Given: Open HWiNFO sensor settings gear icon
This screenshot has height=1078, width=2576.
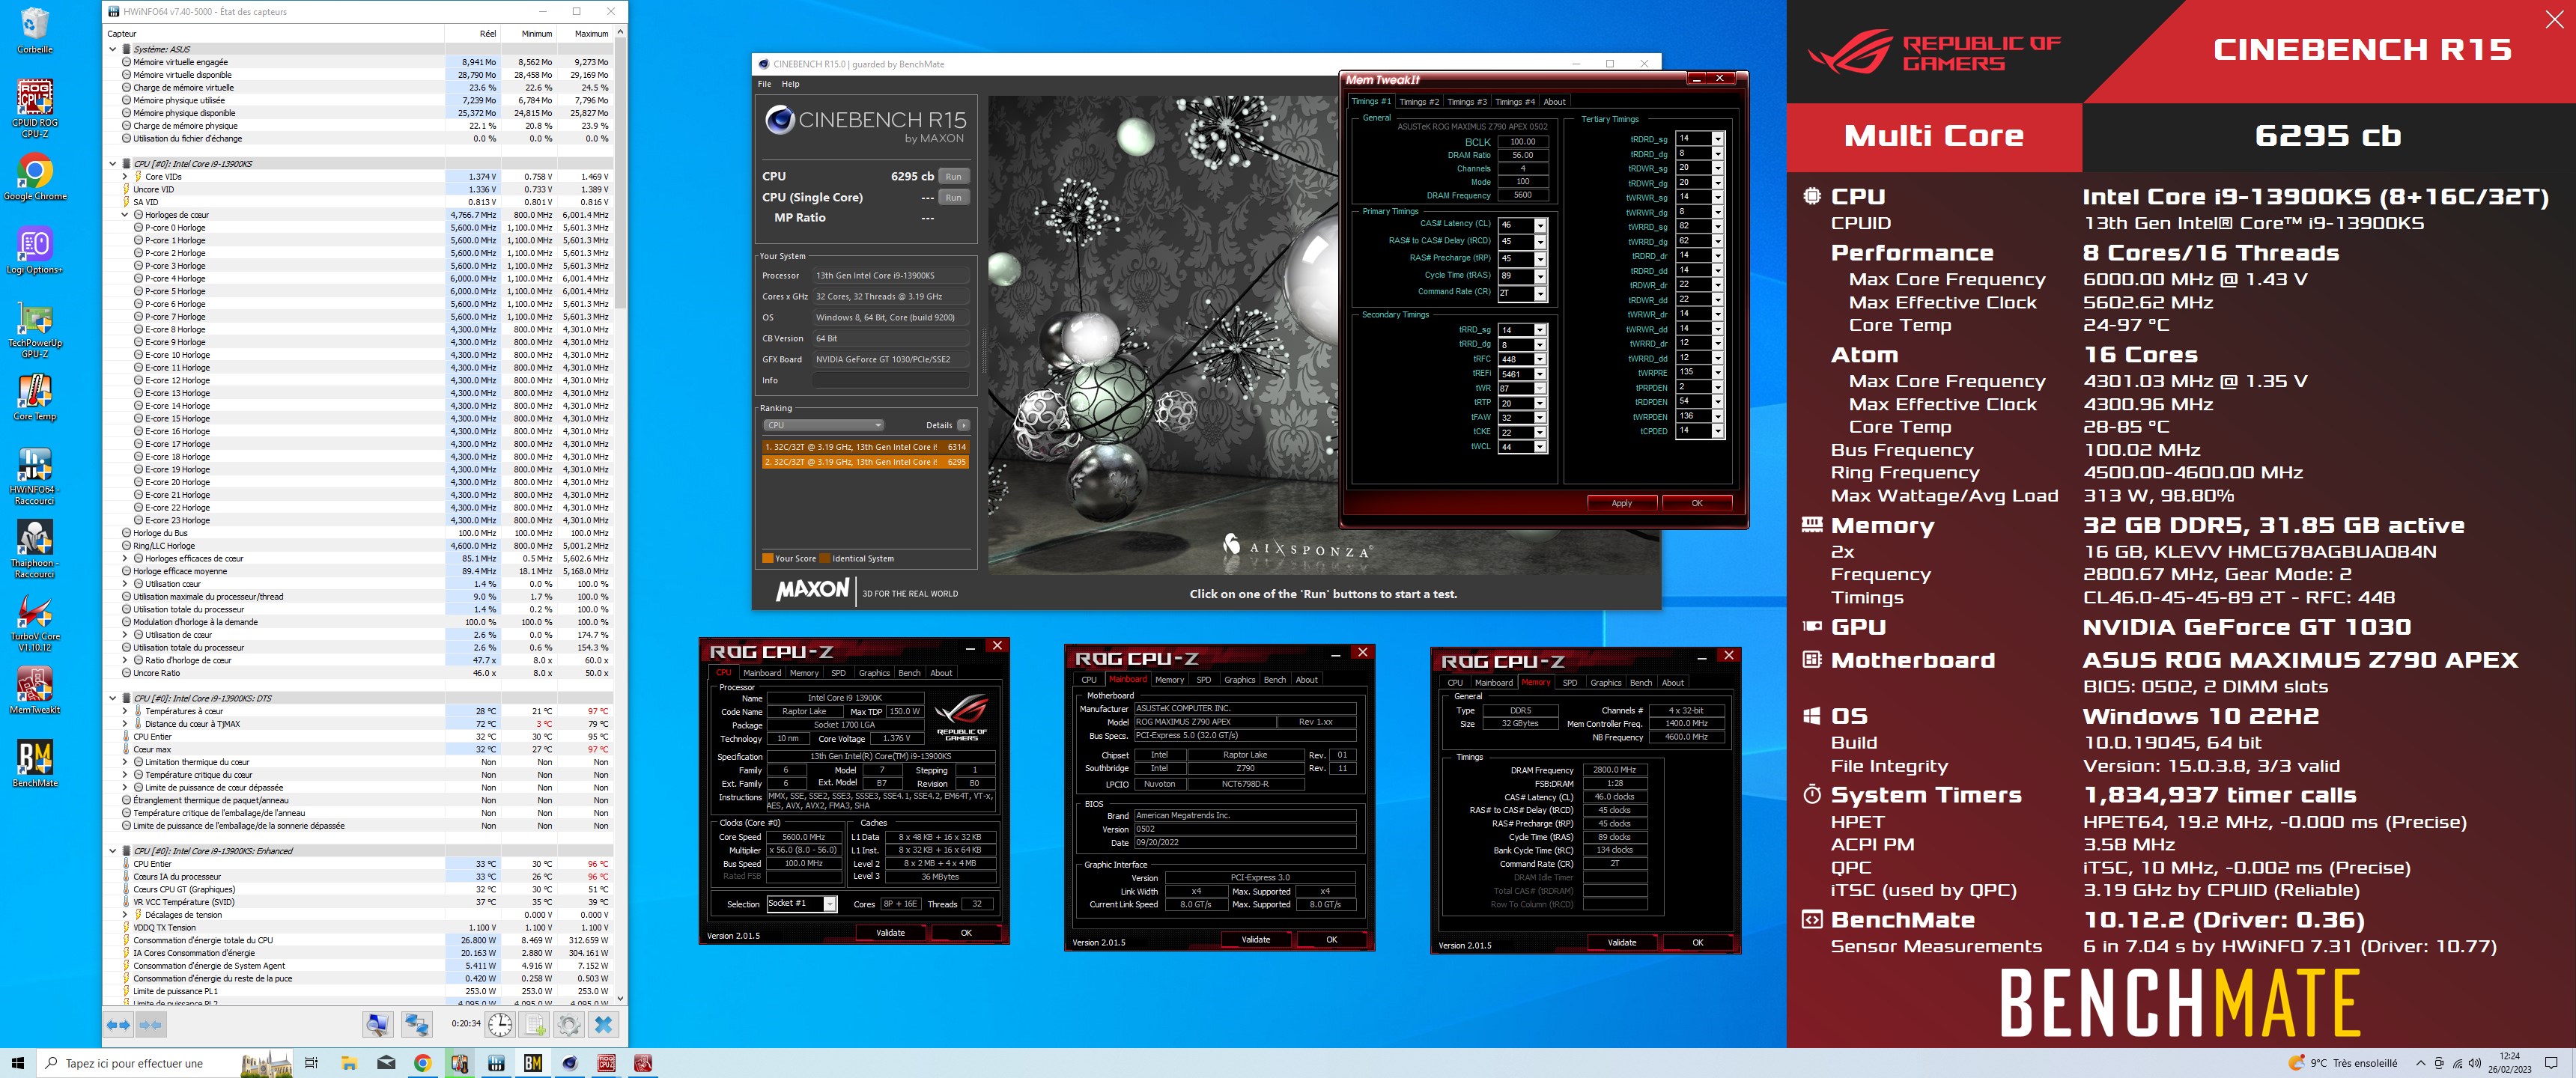Looking at the screenshot, I should click(569, 1024).
